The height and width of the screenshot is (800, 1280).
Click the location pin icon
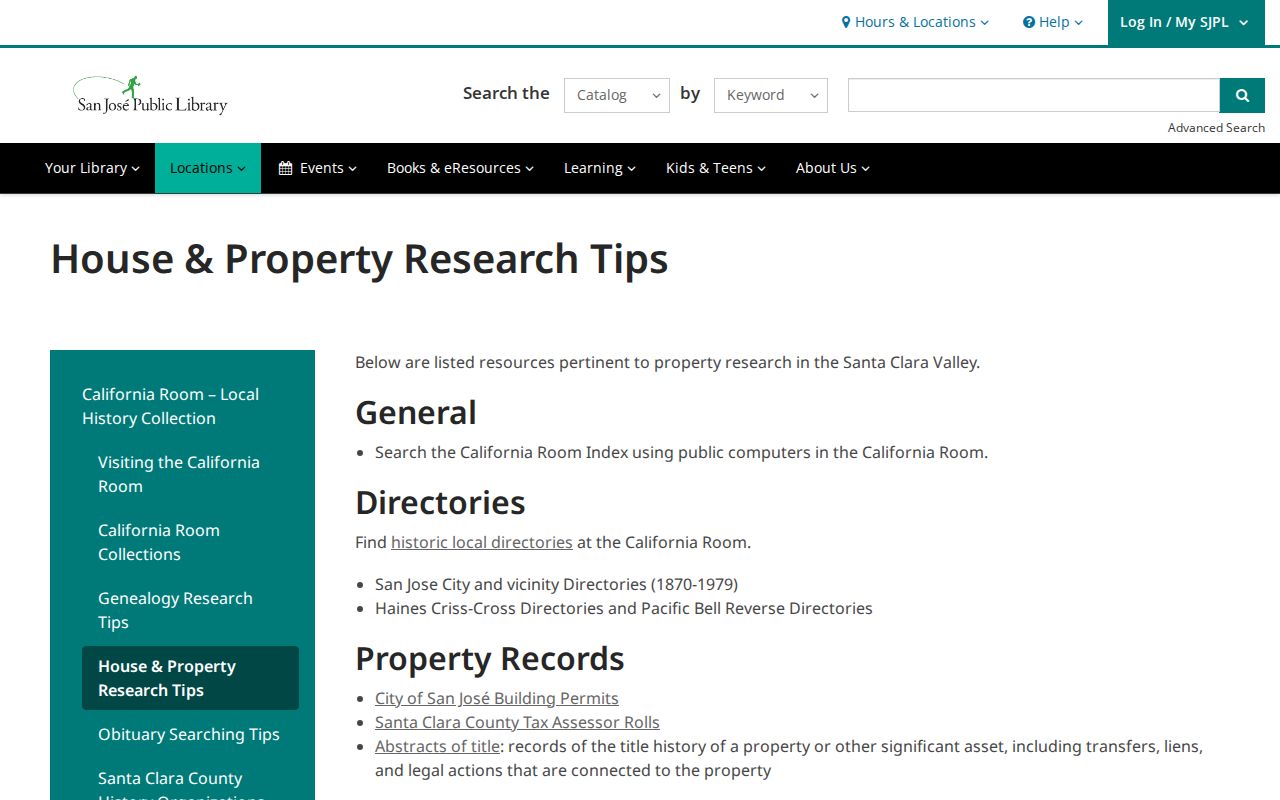(846, 22)
